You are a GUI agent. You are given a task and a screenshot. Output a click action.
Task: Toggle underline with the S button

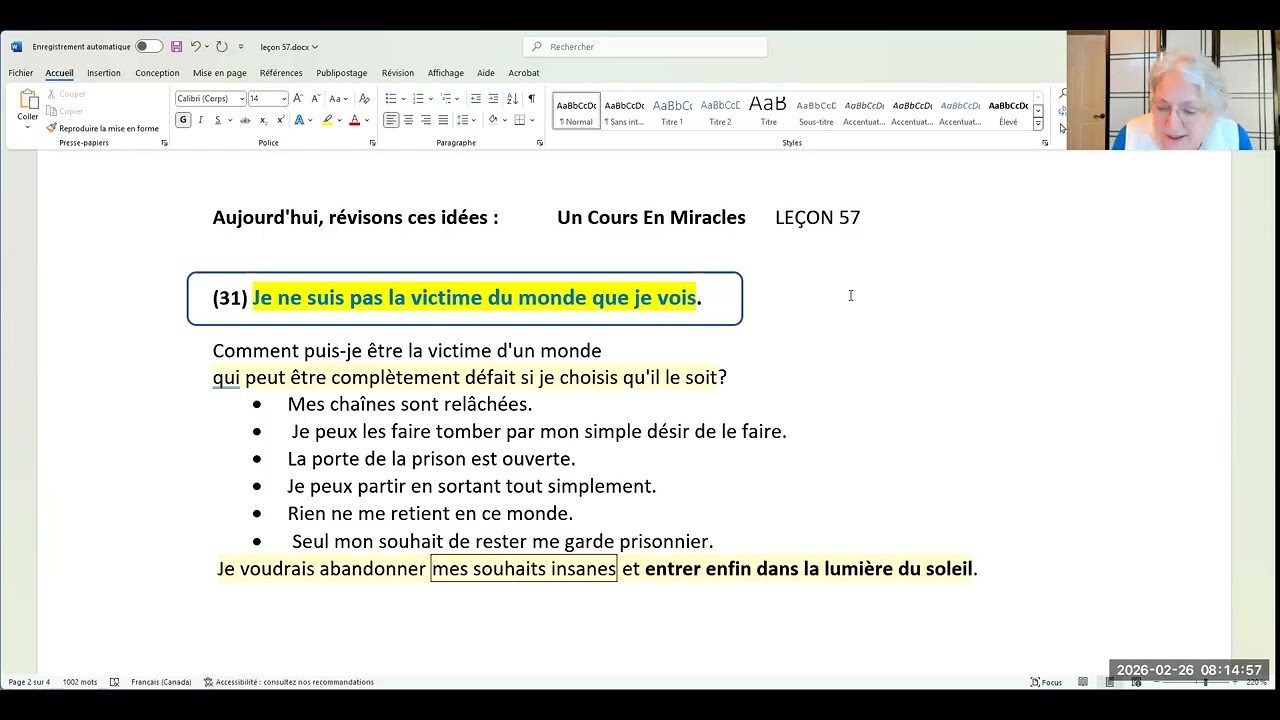click(x=217, y=120)
